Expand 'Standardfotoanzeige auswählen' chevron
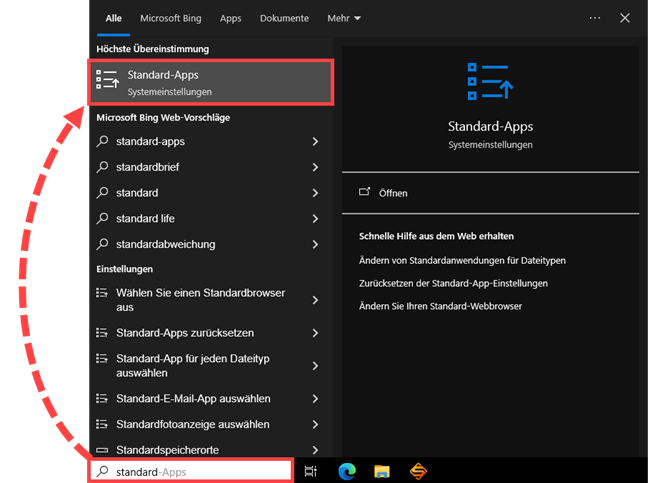Viewport: 650px width, 483px height. coord(315,424)
